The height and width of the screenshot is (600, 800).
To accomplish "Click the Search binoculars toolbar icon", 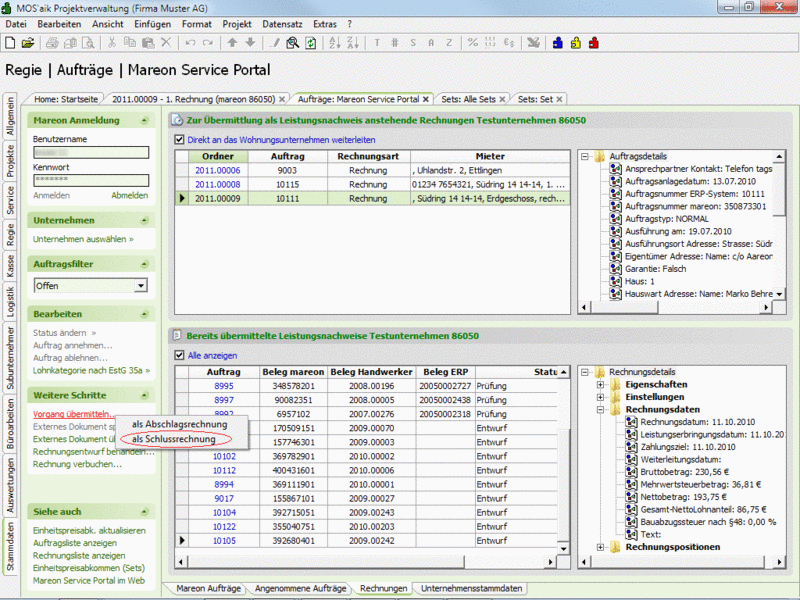I will pos(293,43).
